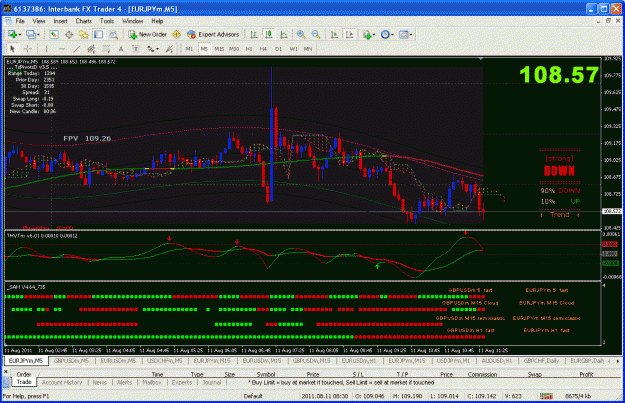Image resolution: width=625 pixels, height=403 pixels.
Task: Zoom in on the chart
Action: click(x=301, y=35)
